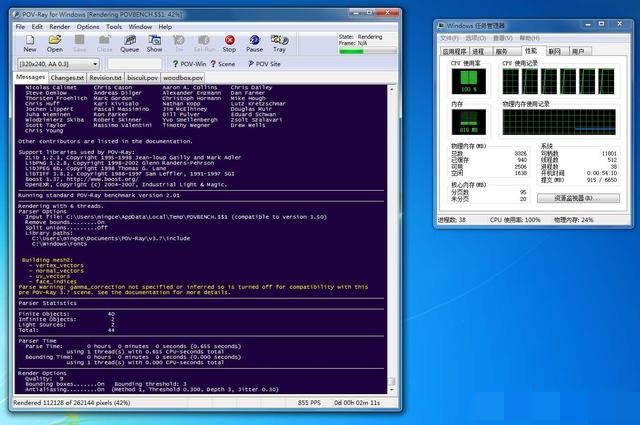
Task: Click the CPU usage 100% gauge
Action: coord(469,81)
